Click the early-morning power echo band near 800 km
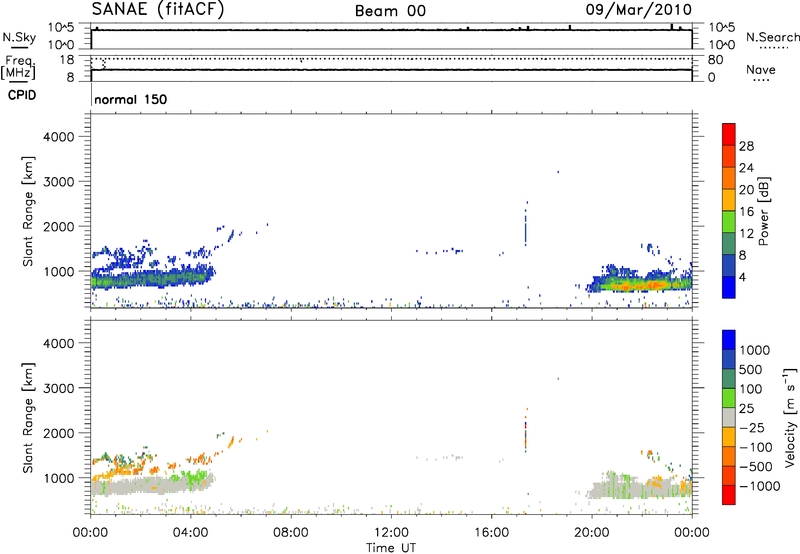Screen dimensions: 800x554 (x=152, y=279)
